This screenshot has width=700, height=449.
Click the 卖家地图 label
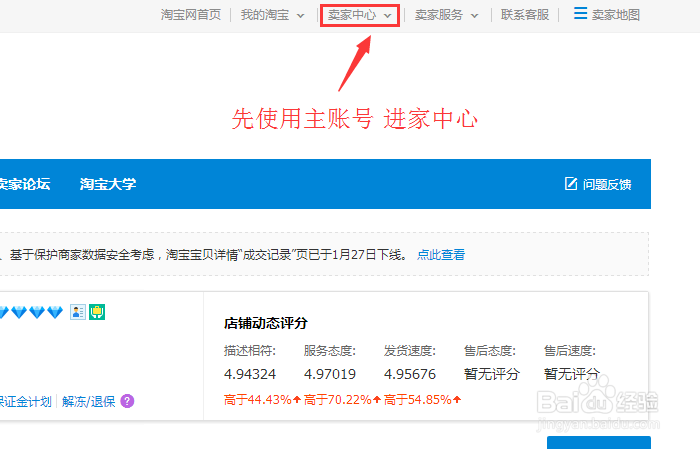pyautogui.click(x=616, y=15)
